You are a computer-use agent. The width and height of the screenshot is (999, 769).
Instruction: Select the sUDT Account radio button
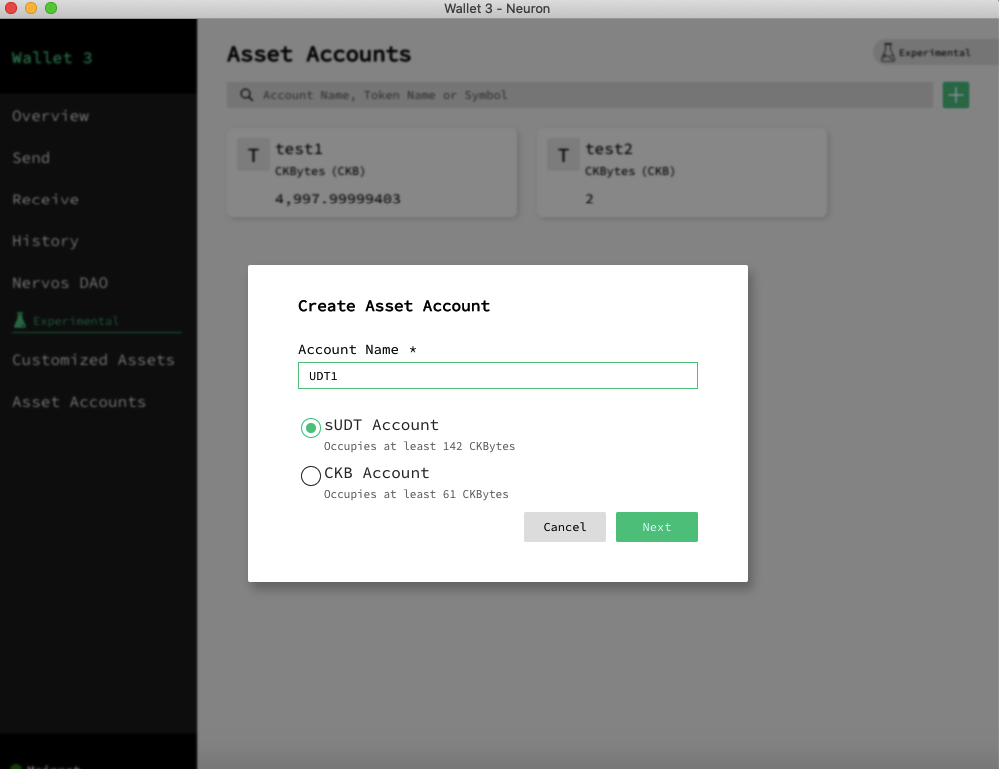(x=311, y=428)
